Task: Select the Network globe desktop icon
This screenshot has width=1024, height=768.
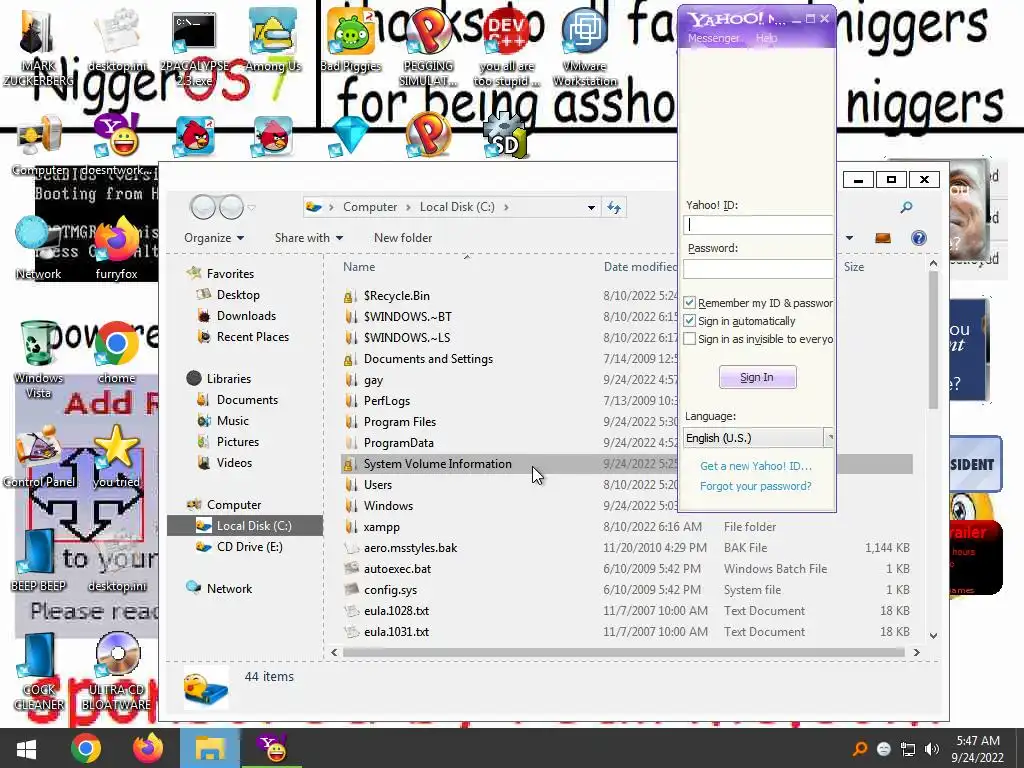Action: coord(39,248)
